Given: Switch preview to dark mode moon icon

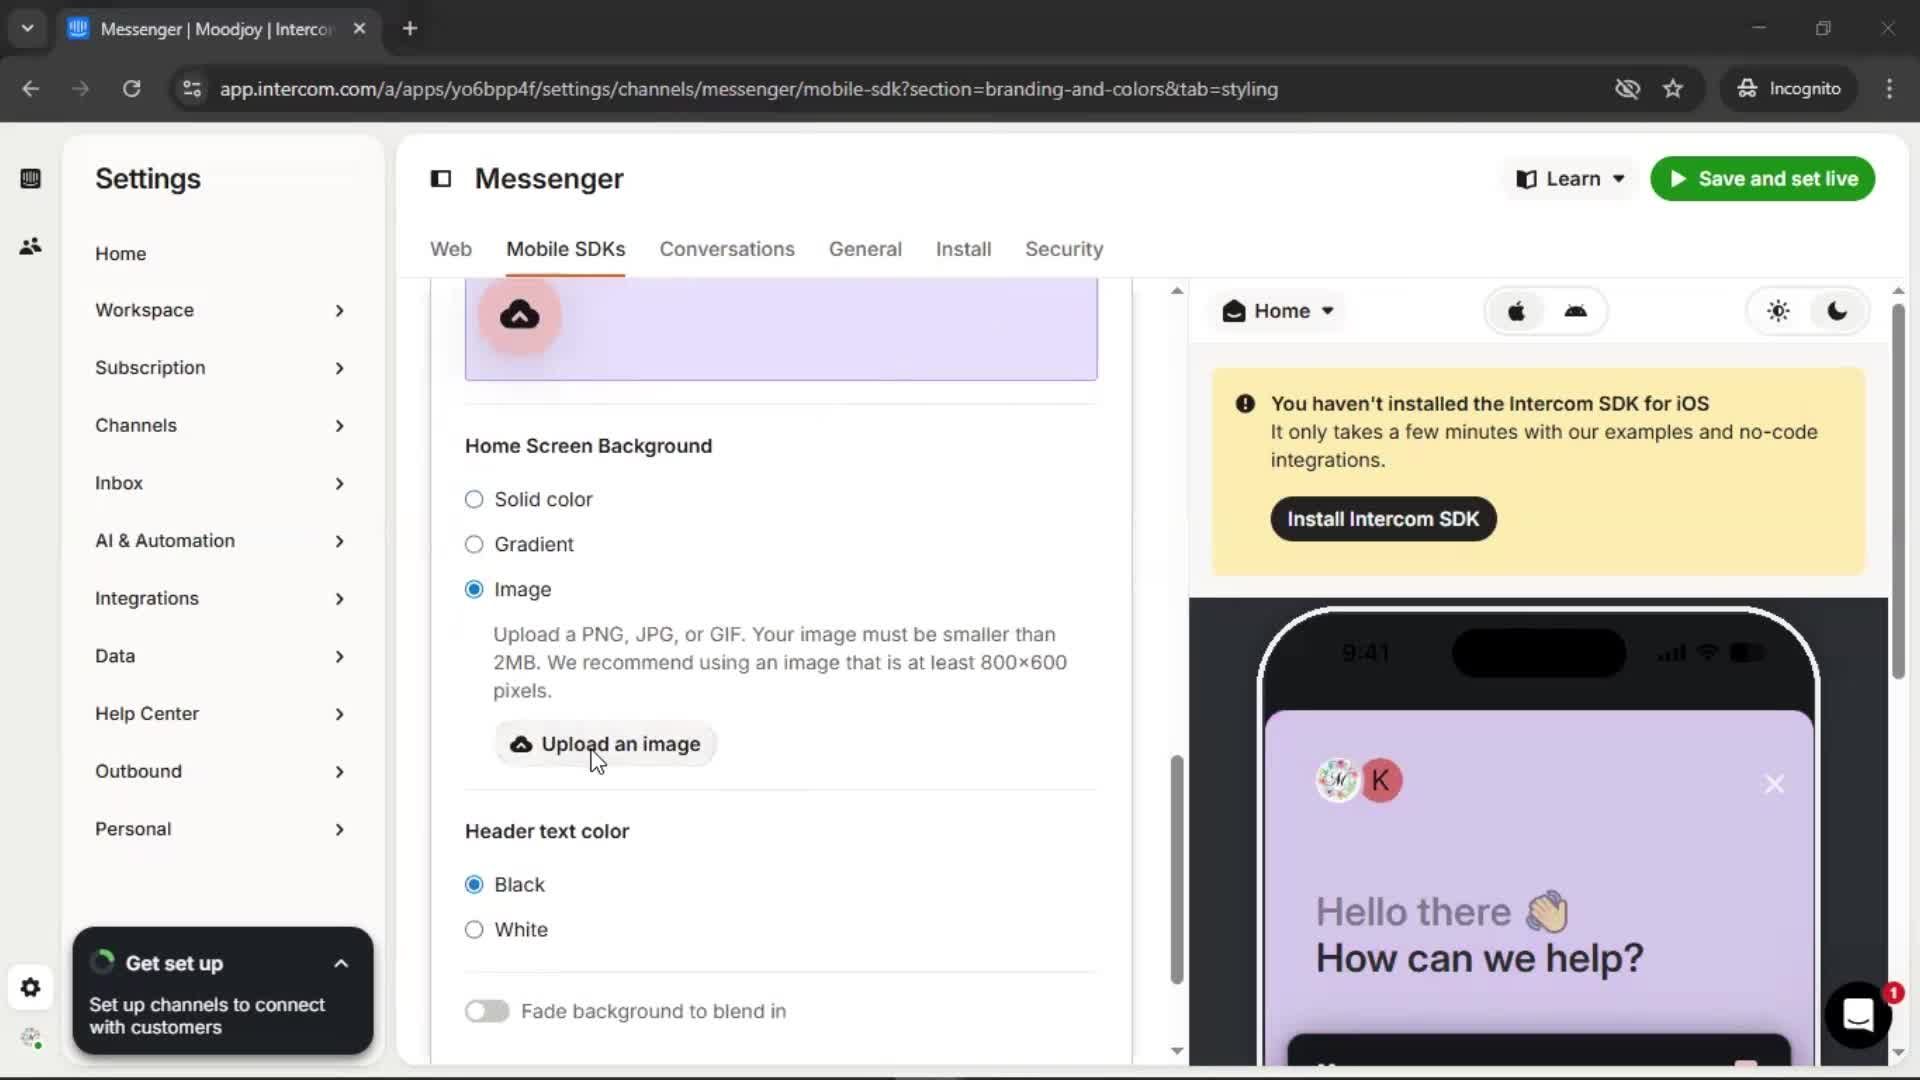Looking at the screenshot, I should [x=1837, y=311].
